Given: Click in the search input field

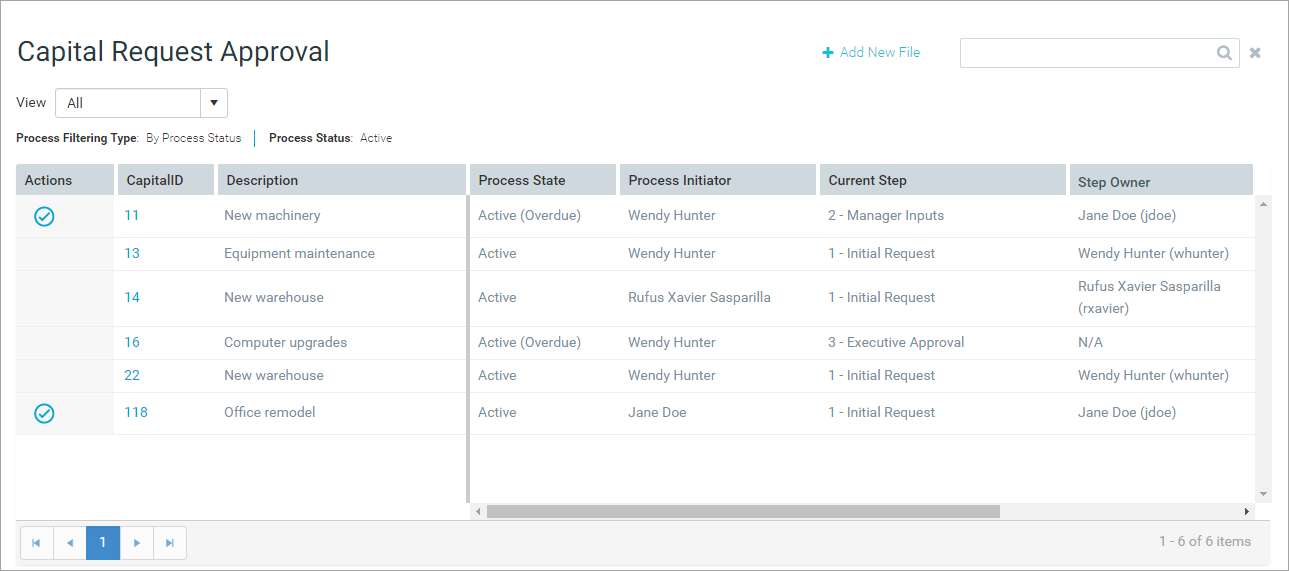Looking at the screenshot, I should click(1087, 53).
